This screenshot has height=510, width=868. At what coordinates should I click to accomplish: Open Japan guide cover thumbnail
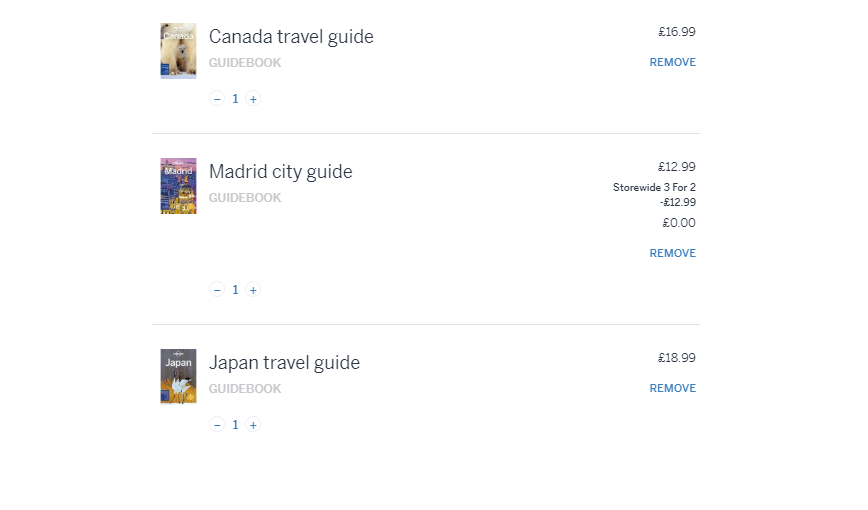pyautogui.click(x=178, y=376)
